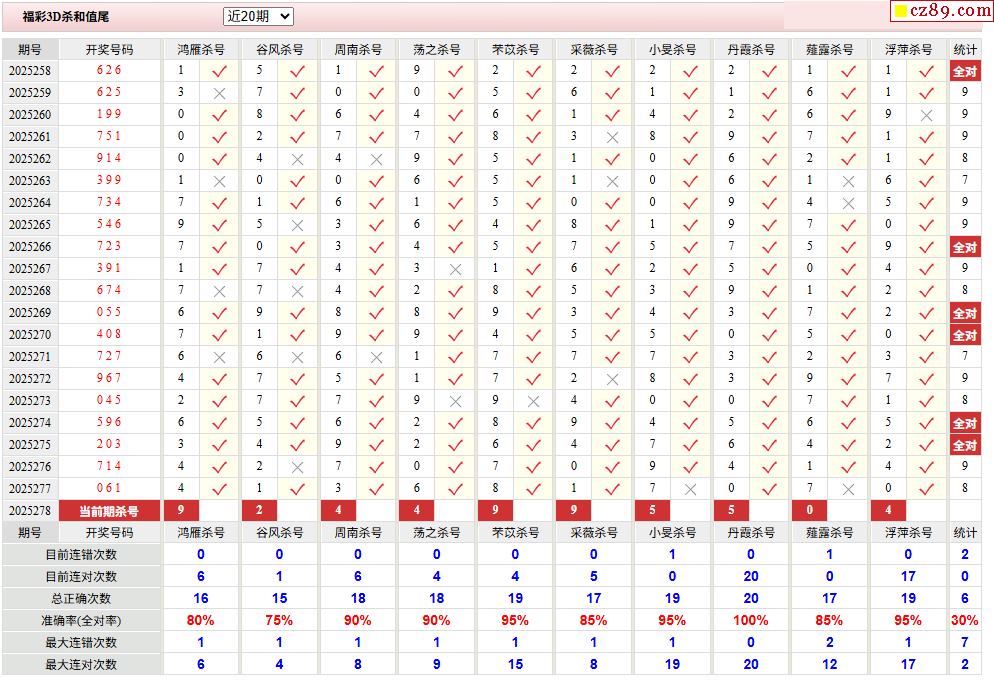Viewport: 994px width, 681px height.
Task: Click the current kill number 0 badge under 蘋露杀号
Action: 809,511
